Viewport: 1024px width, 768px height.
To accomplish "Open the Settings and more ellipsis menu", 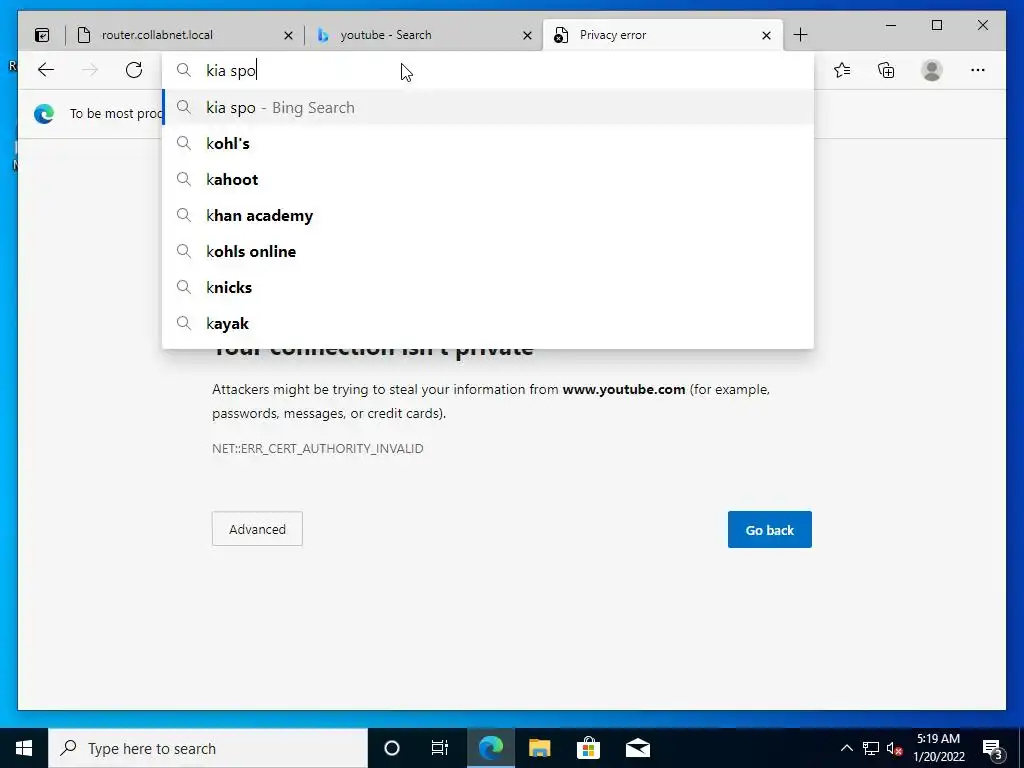I will 978,70.
